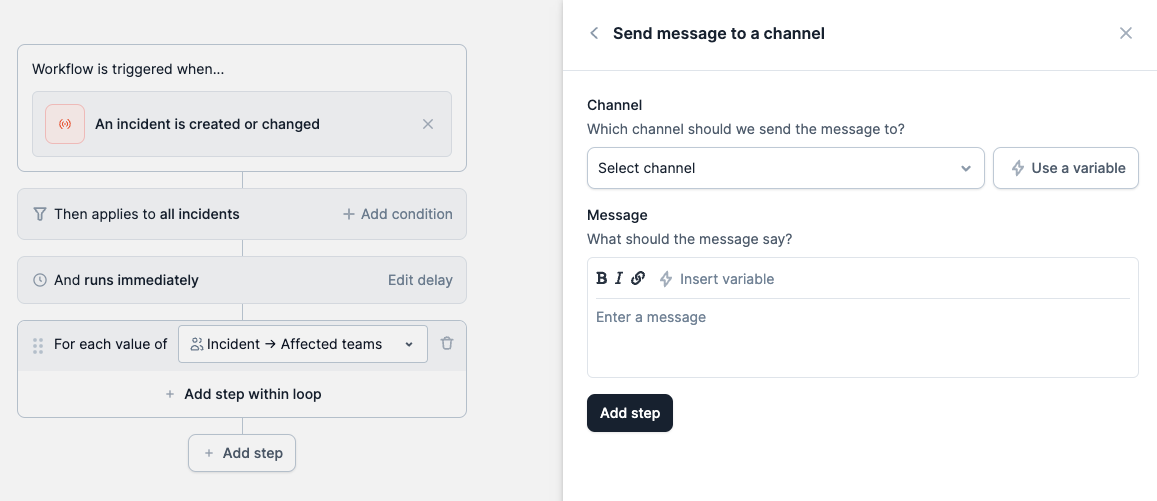
Task: Click the clock icon beside runs immediately
Action: (x=40, y=280)
